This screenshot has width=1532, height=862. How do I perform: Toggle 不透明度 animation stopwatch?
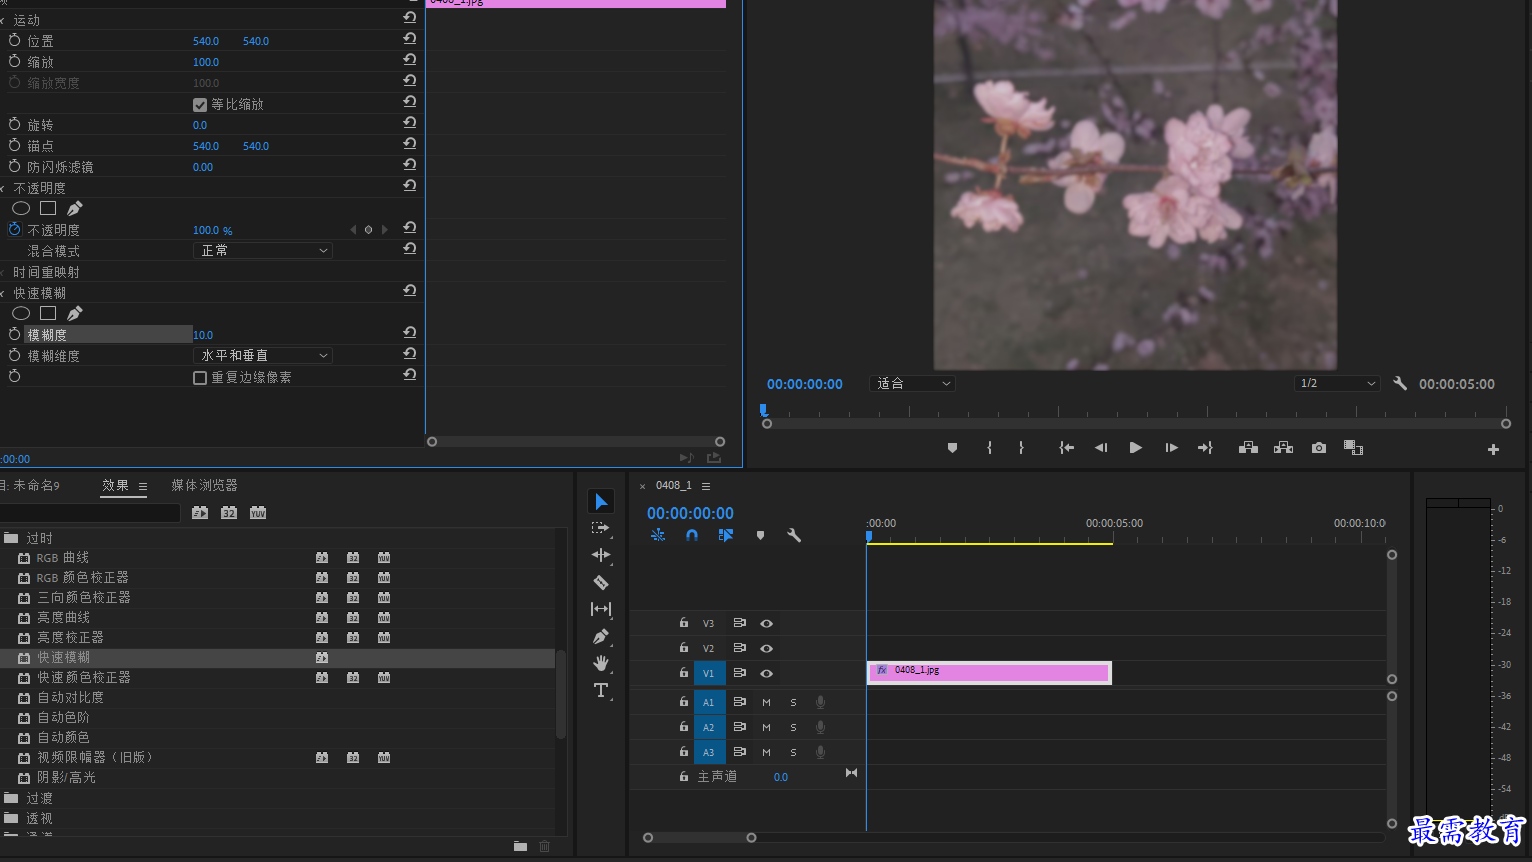14,229
